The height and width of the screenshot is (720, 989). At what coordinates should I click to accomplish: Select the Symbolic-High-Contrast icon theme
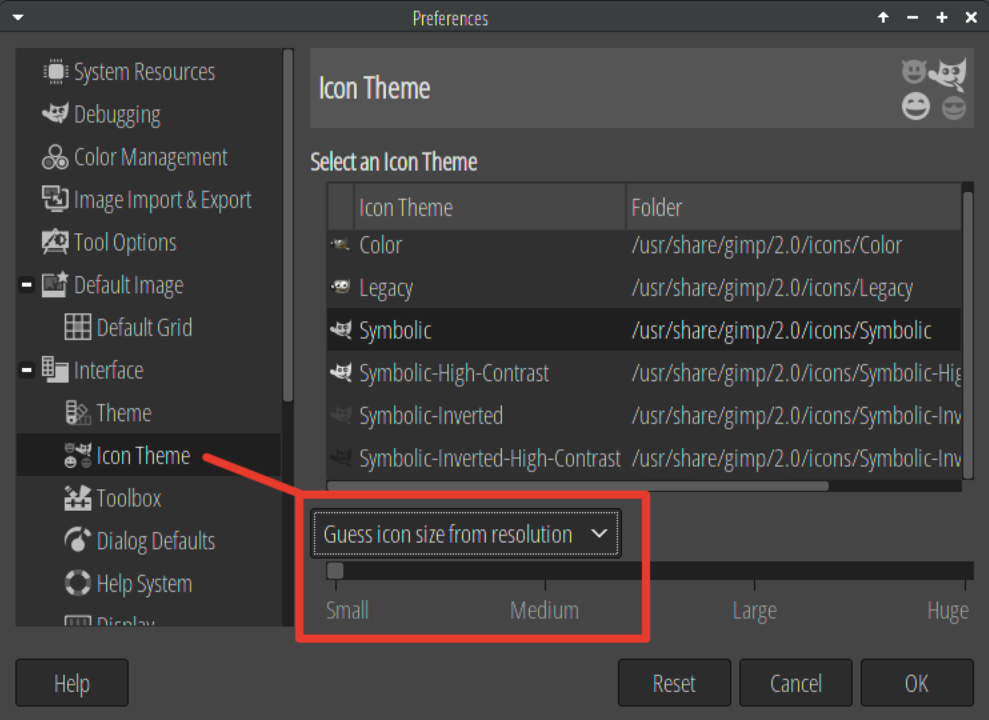click(x=453, y=373)
